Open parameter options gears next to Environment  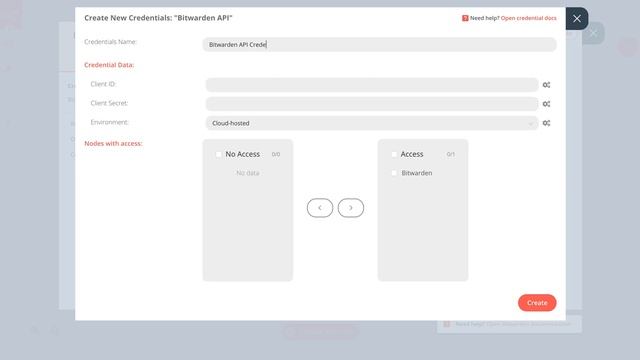point(546,123)
